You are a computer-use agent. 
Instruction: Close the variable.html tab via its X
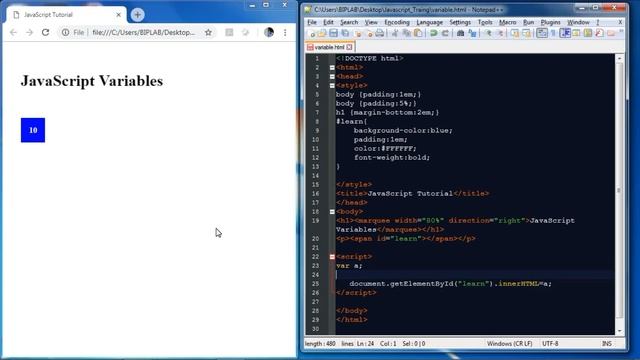pos(349,47)
